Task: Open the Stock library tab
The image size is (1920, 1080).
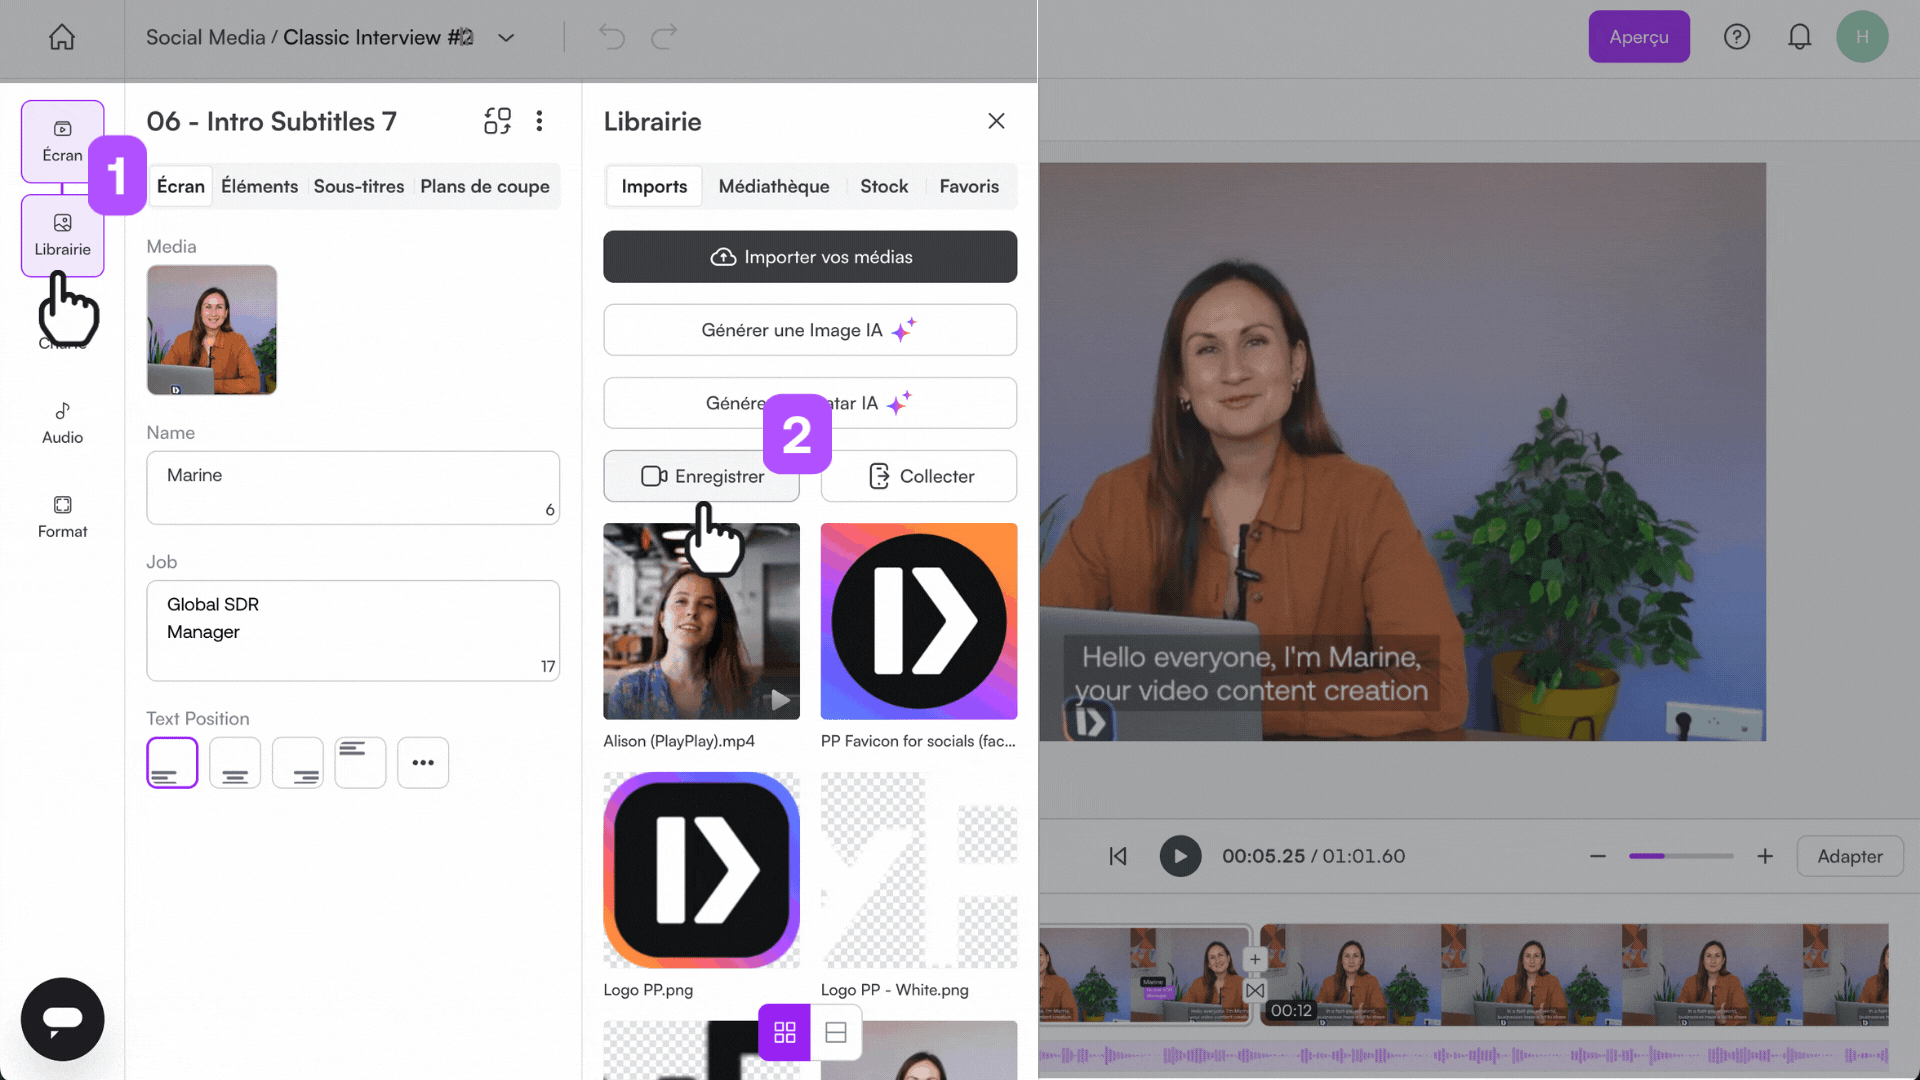Action: (x=884, y=186)
